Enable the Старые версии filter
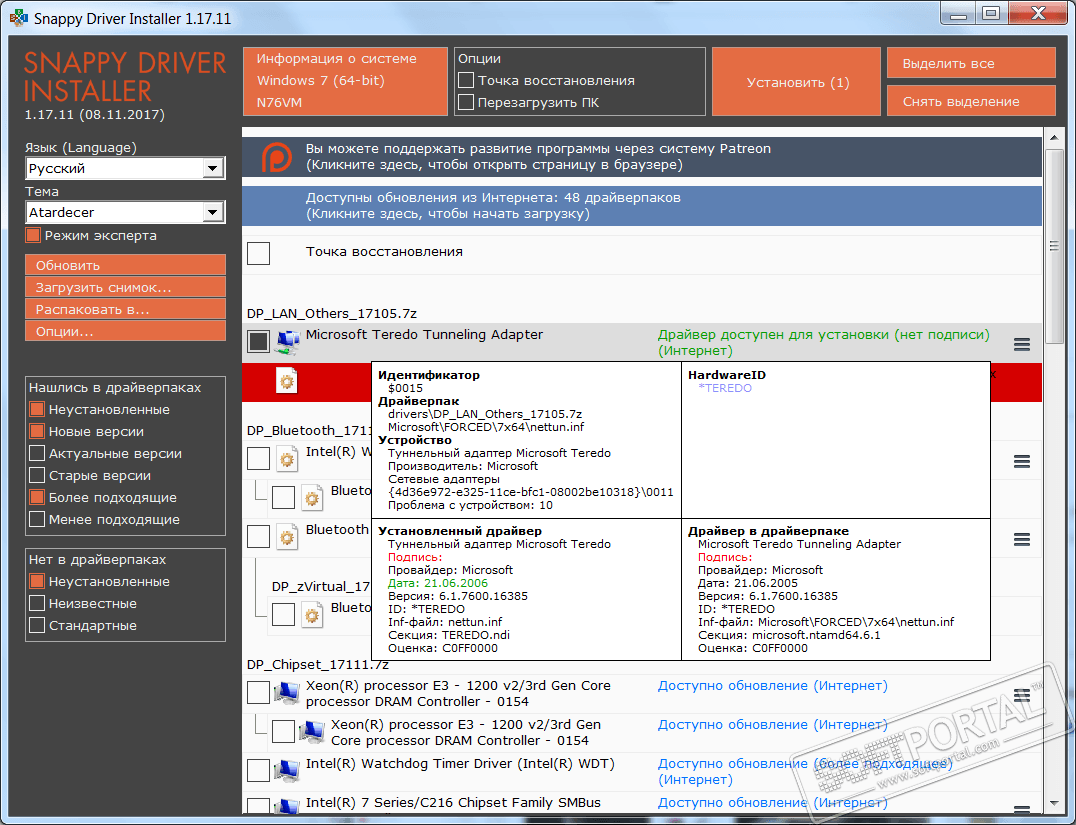Screen dimensions: 1076x825 tap(37, 476)
